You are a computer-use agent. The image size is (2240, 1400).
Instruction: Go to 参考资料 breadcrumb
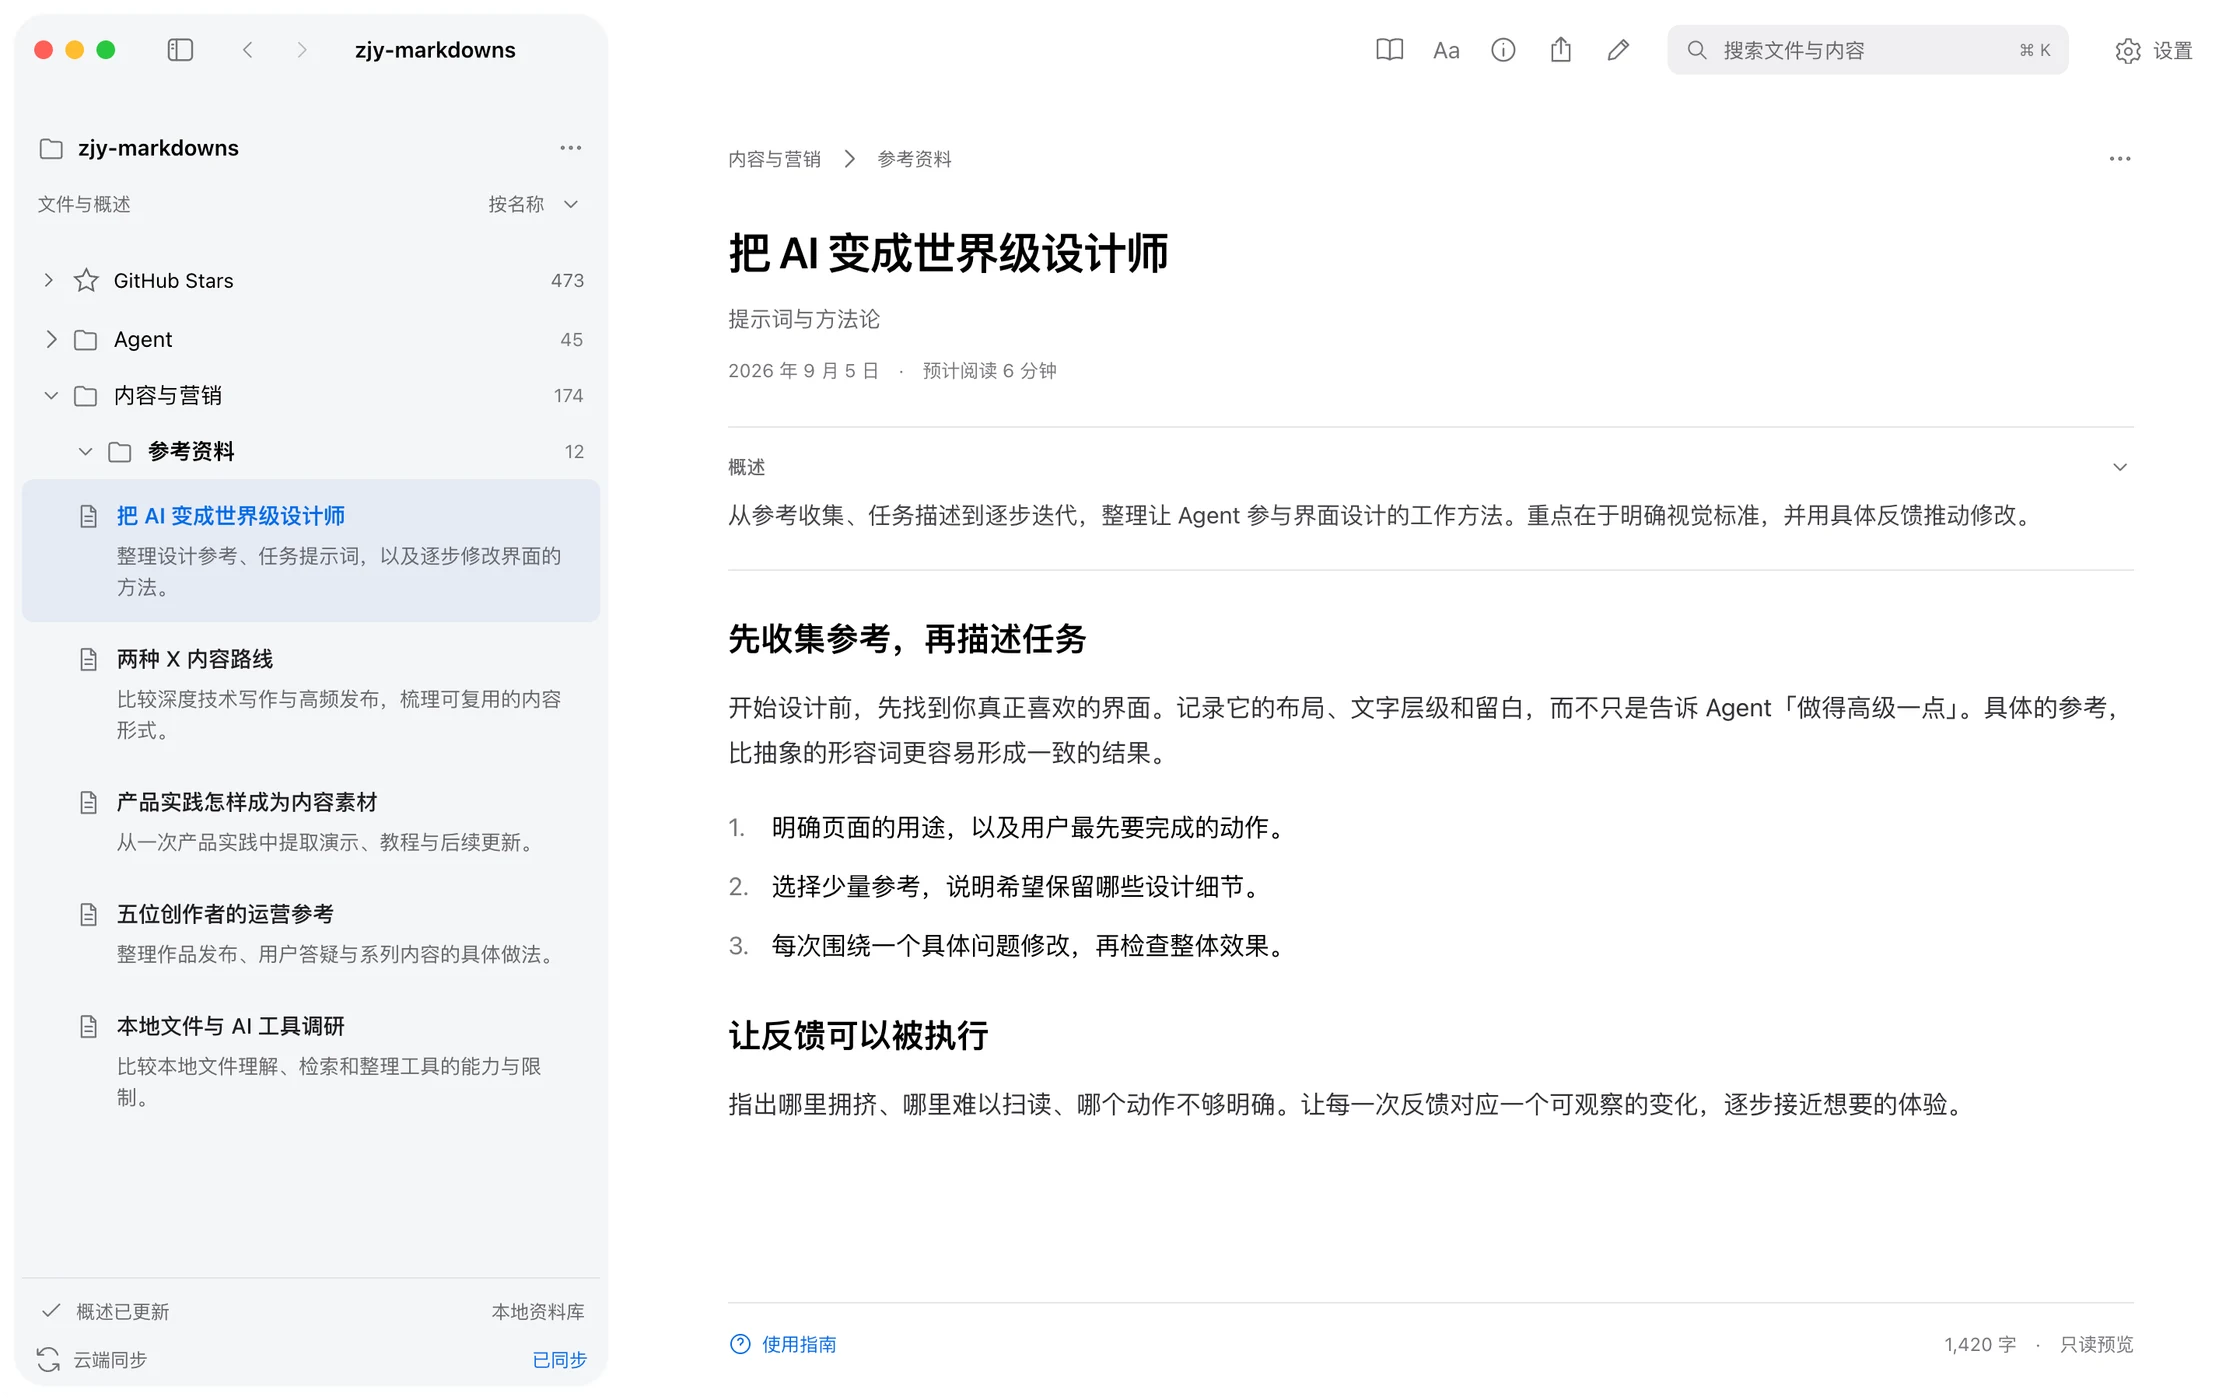pyautogui.click(x=914, y=159)
